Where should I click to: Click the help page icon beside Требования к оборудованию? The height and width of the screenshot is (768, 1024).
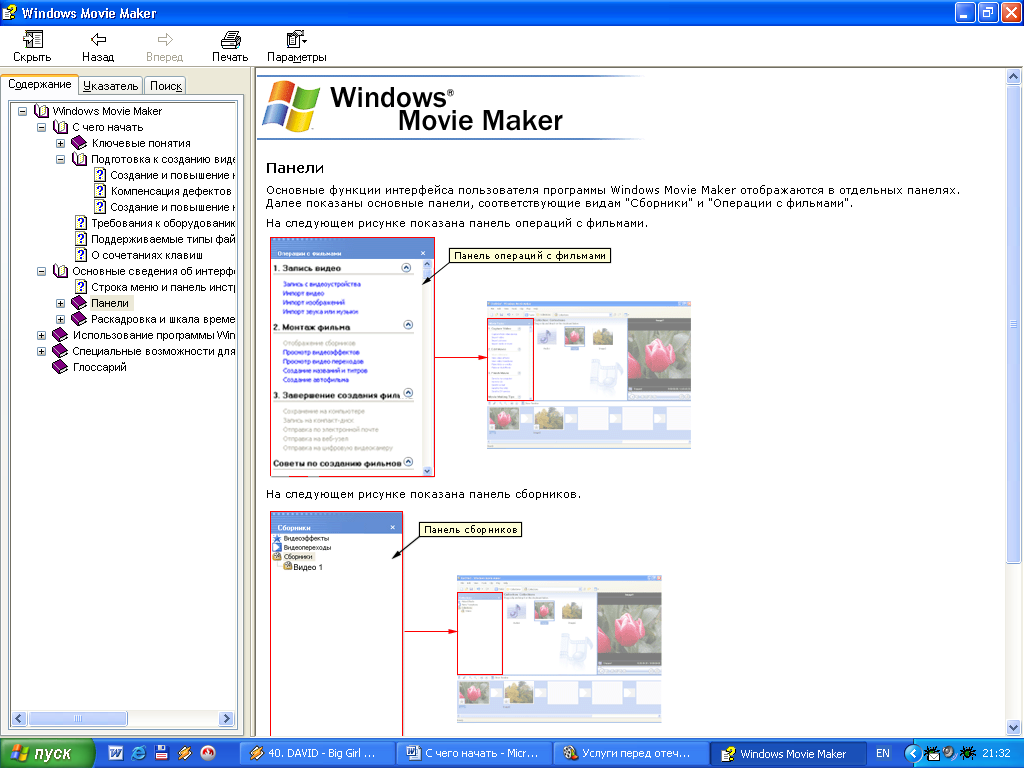click(x=81, y=223)
